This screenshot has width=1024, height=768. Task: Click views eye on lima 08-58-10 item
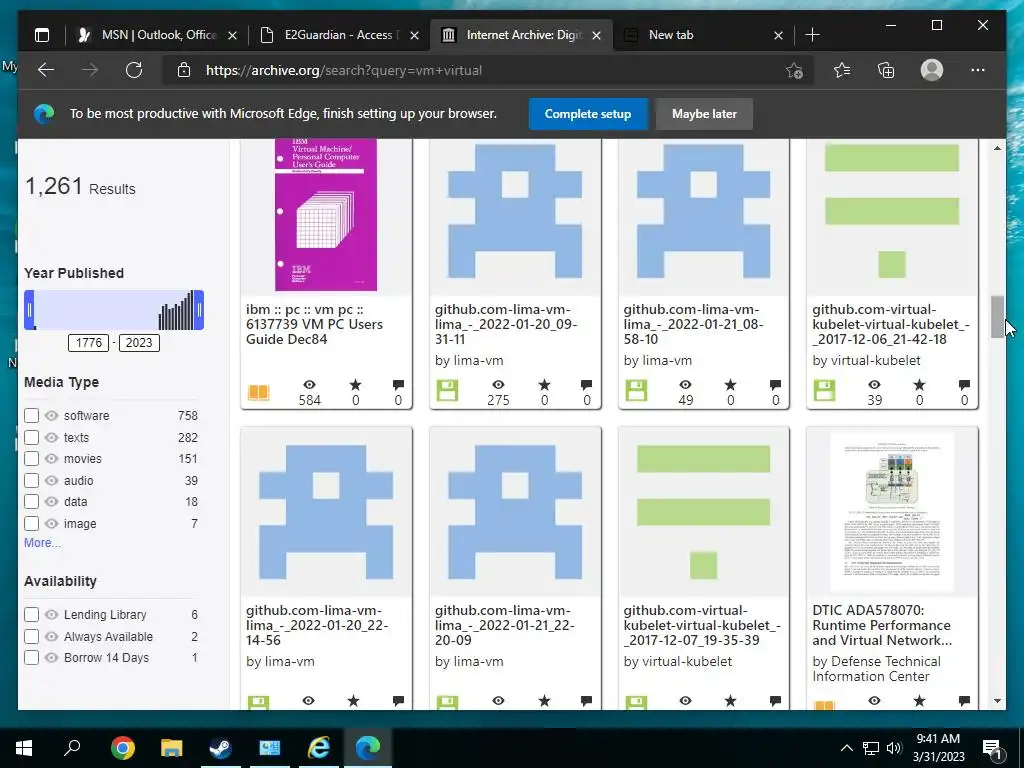pos(685,385)
